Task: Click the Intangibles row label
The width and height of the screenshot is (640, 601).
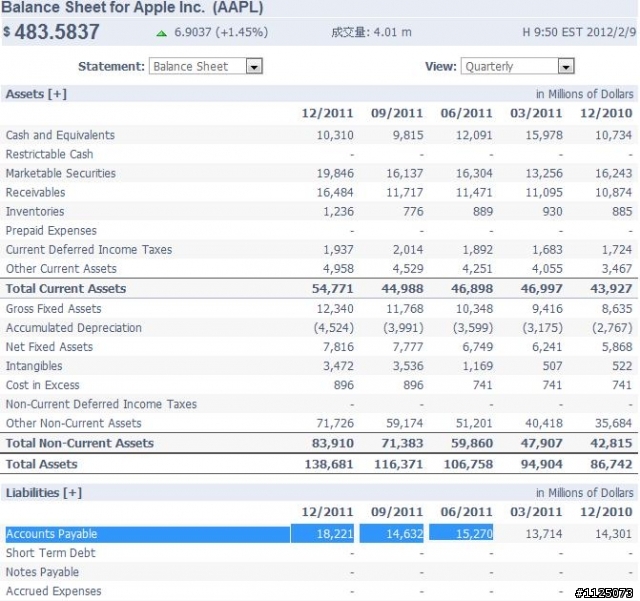Action: coord(34,366)
